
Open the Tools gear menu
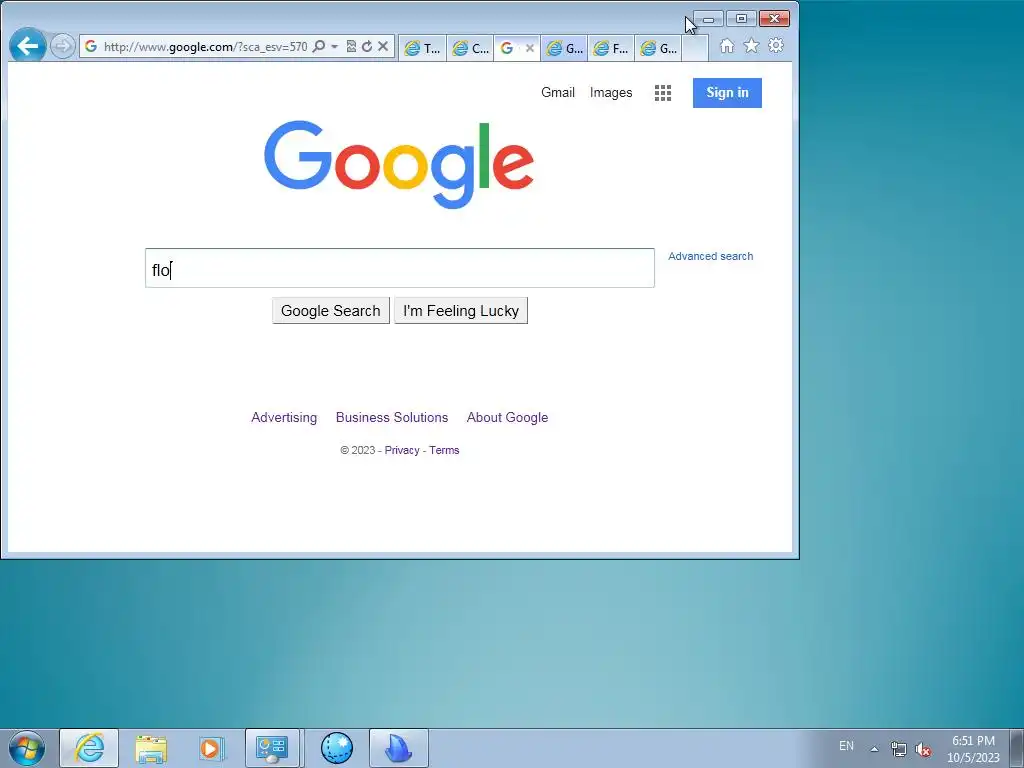pos(776,46)
